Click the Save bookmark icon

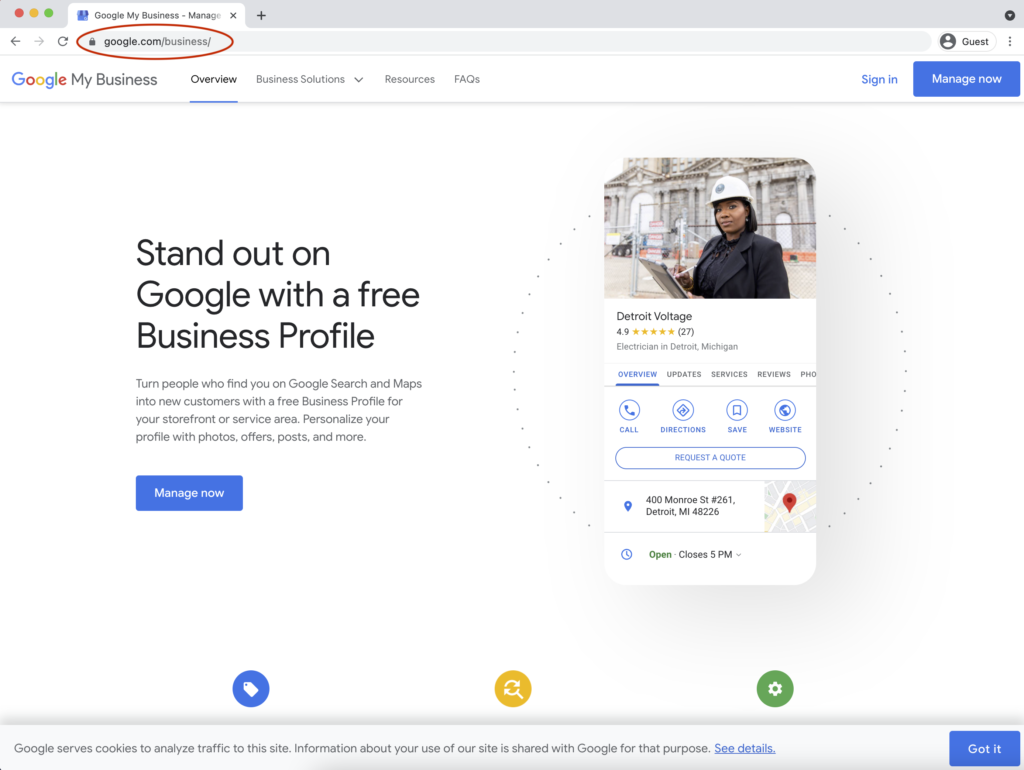pyautogui.click(x=737, y=410)
